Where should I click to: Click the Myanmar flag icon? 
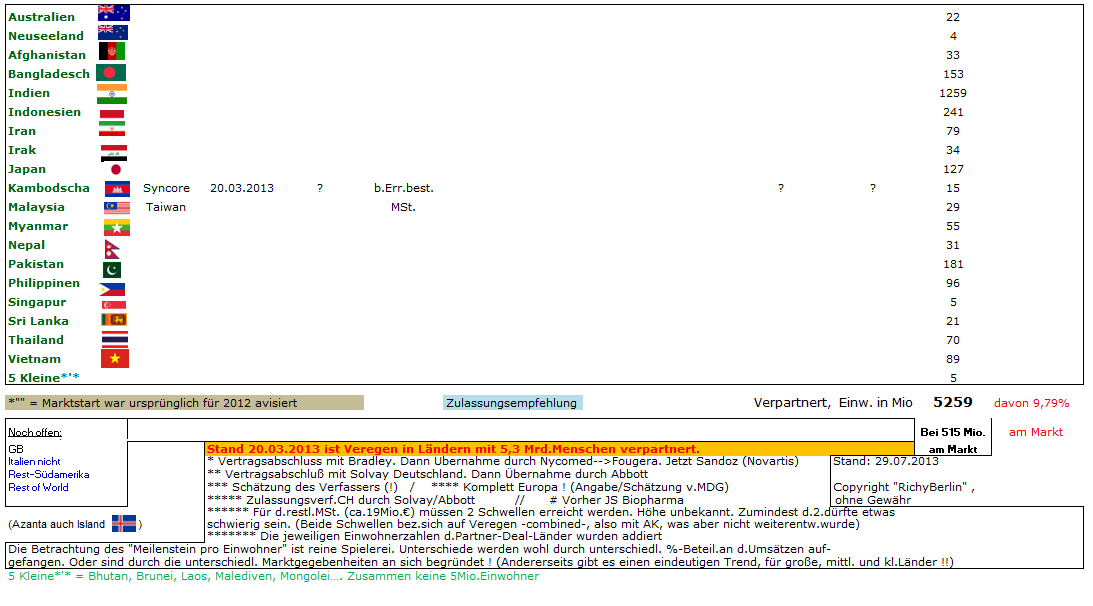point(116,227)
